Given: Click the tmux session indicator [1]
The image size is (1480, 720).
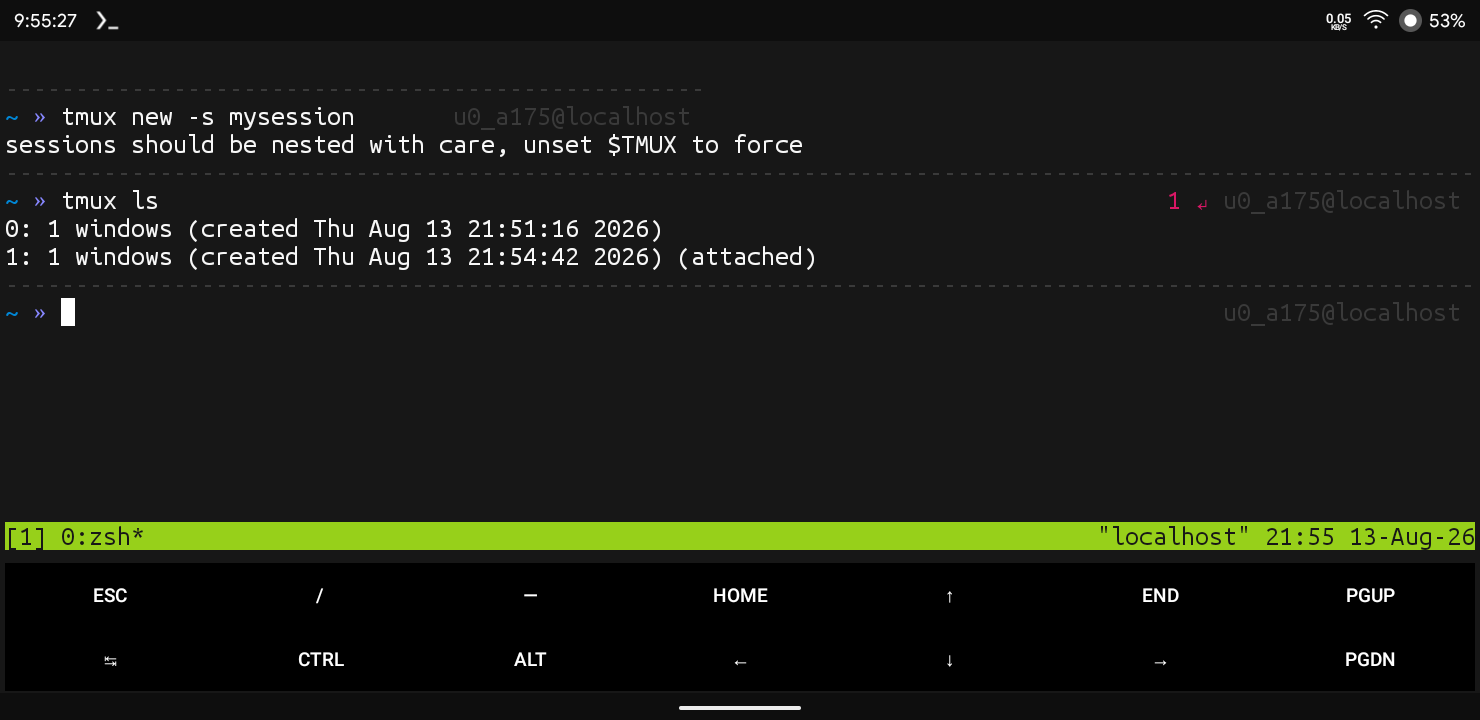Looking at the screenshot, I should [26, 537].
